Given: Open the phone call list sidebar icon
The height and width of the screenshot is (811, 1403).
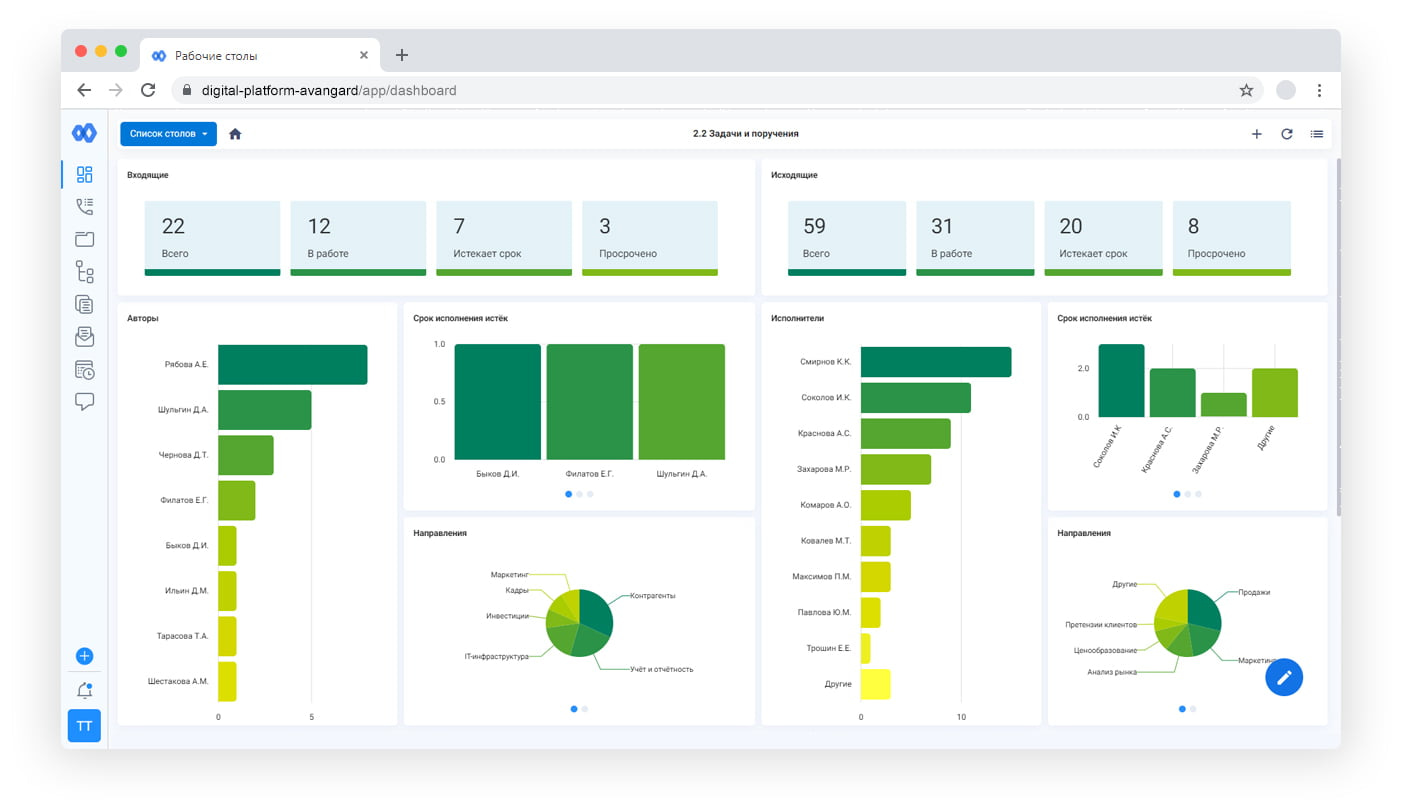Looking at the screenshot, I should click(x=84, y=207).
